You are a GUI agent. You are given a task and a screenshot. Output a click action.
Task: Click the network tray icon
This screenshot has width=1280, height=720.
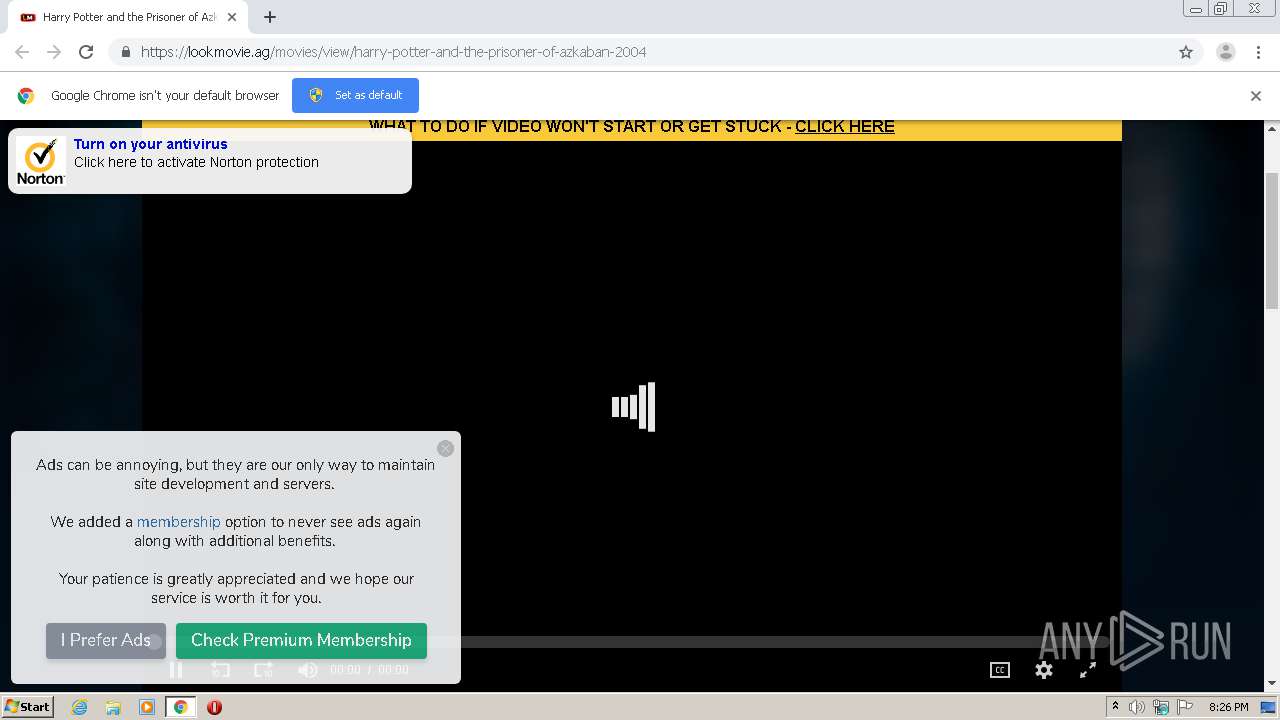point(1161,707)
